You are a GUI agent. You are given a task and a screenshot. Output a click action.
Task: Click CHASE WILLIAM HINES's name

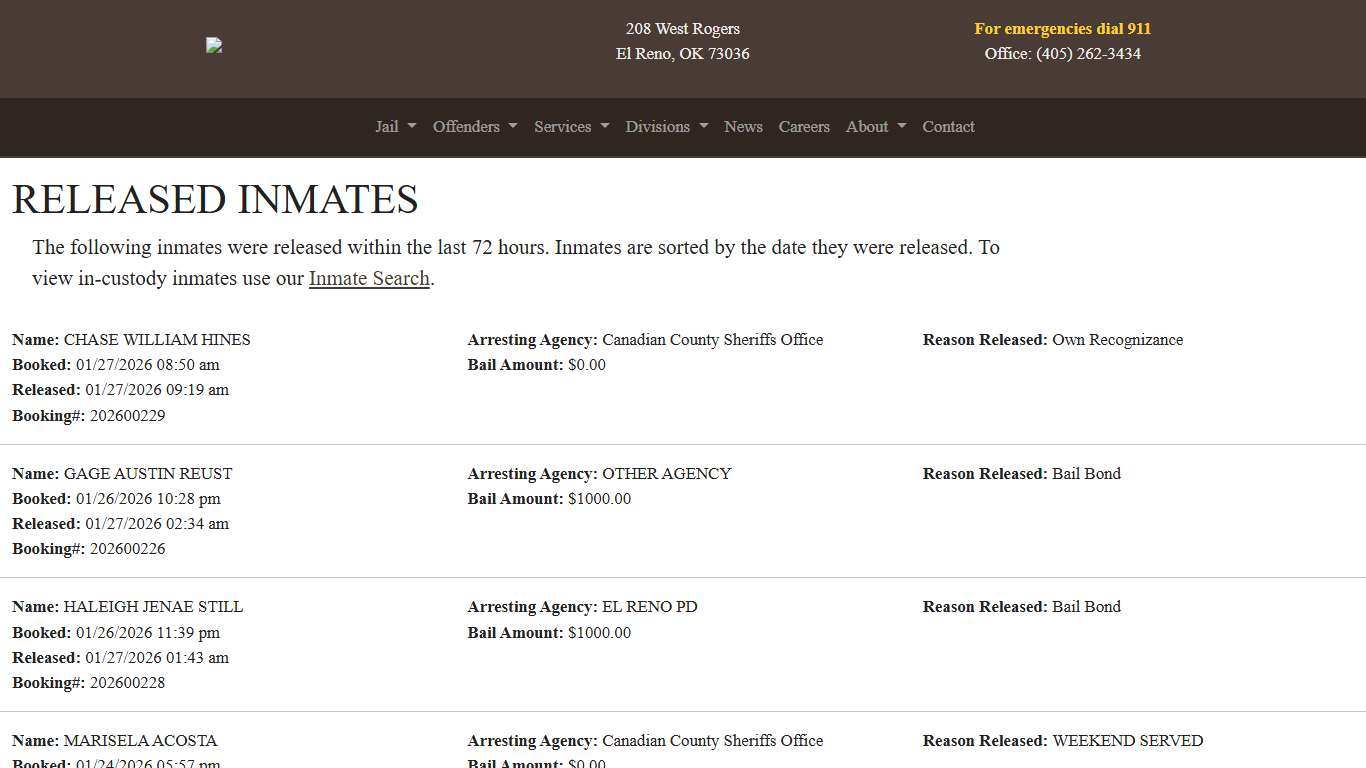pyautogui.click(x=157, y=340)
